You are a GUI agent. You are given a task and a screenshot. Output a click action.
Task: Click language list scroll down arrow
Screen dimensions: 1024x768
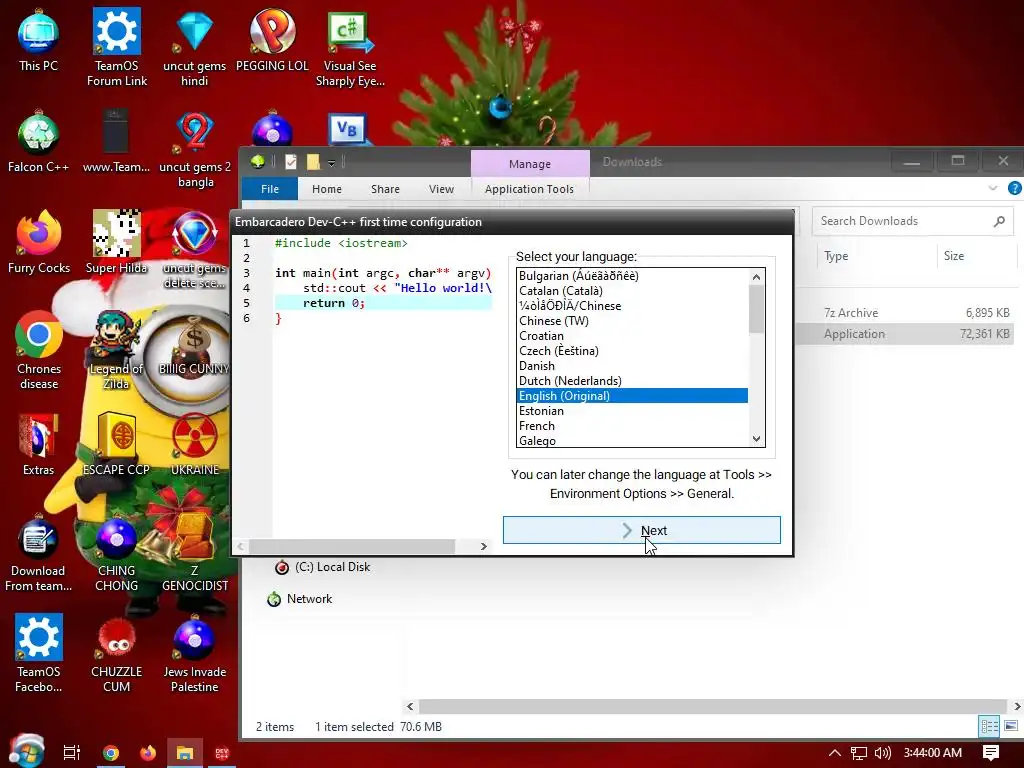pyautogui.click(x=756, y=439)
